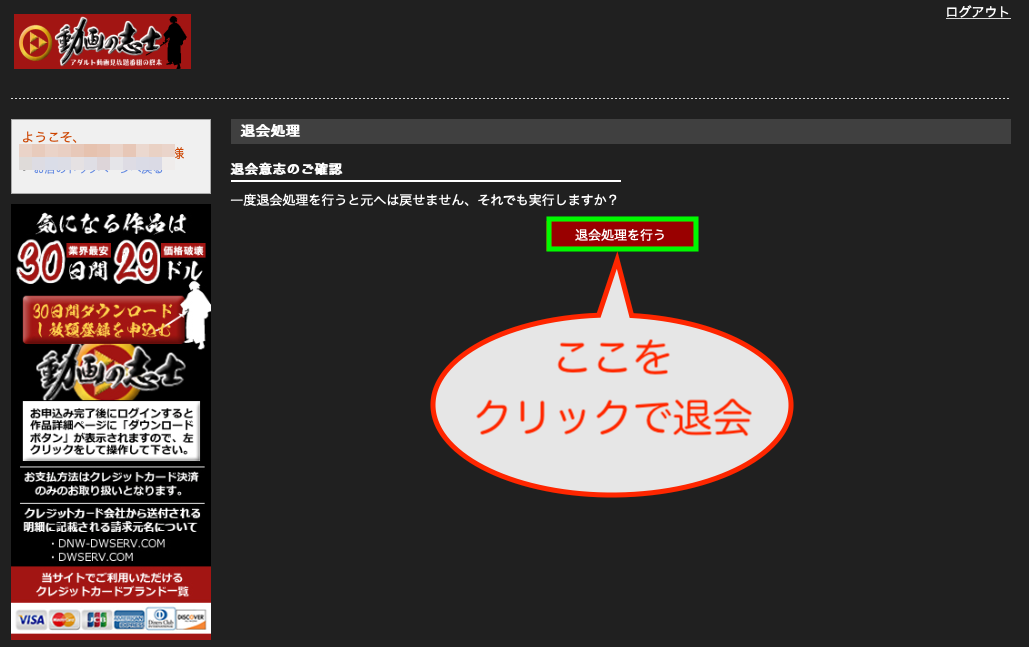
Task: Click the site logo in the header
Action: coord(102,42)
